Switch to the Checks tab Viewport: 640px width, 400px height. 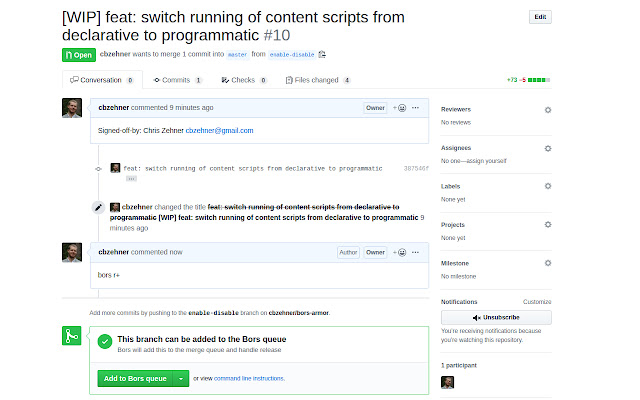tap(244, 80)
